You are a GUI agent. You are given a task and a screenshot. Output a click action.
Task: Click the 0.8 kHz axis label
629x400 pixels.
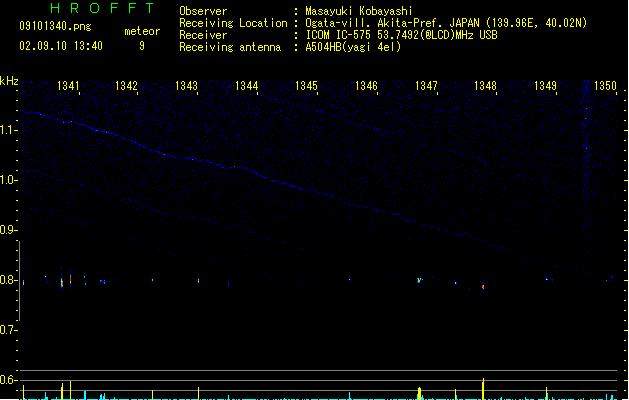click(x=8, y=280)
